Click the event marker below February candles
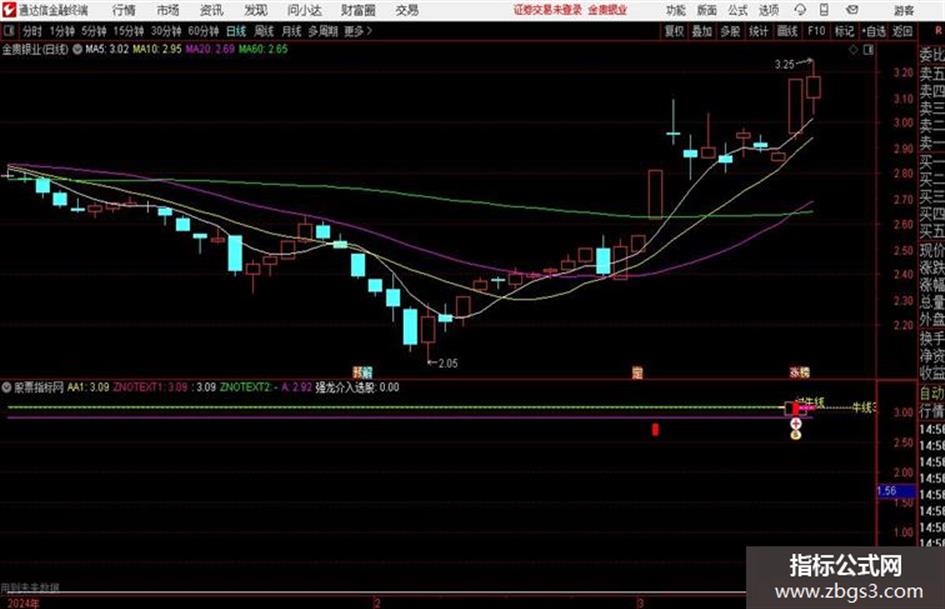Image resolution: width=945 pixels, height=609 pixels. coord(362,371)
